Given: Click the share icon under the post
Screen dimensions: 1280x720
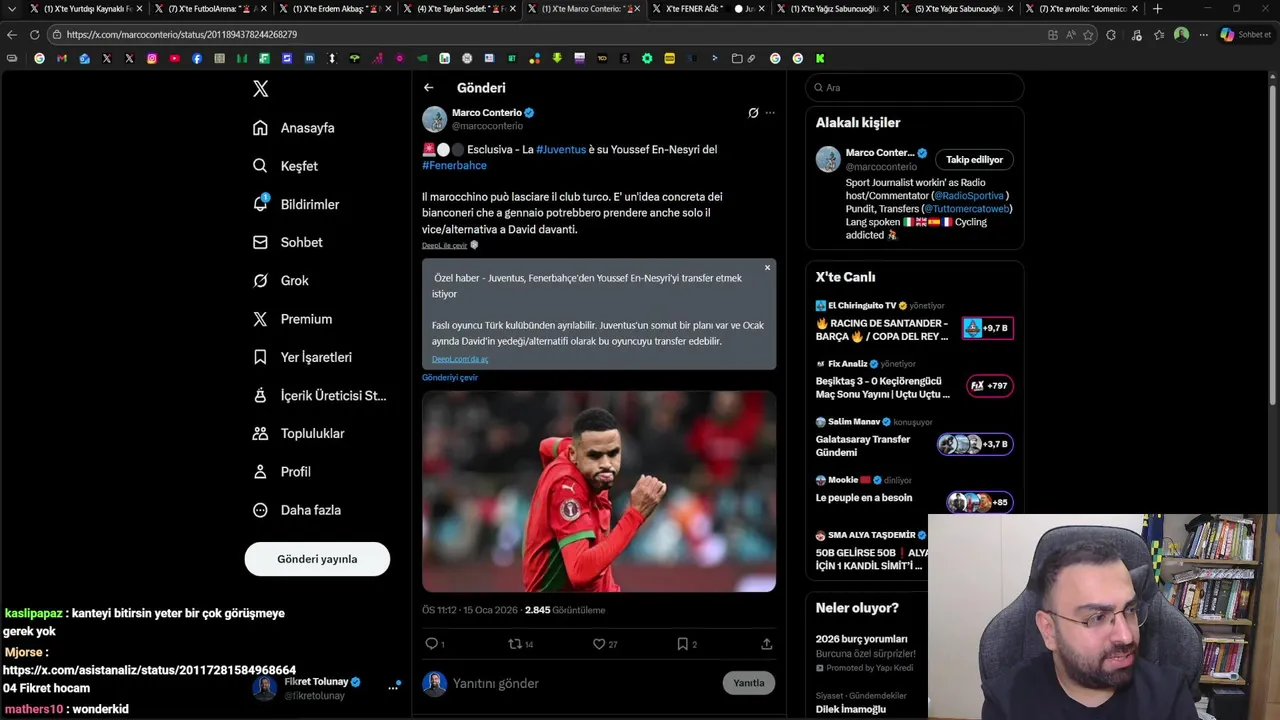Looking at the screenshot, I should [x=766, y=644].
